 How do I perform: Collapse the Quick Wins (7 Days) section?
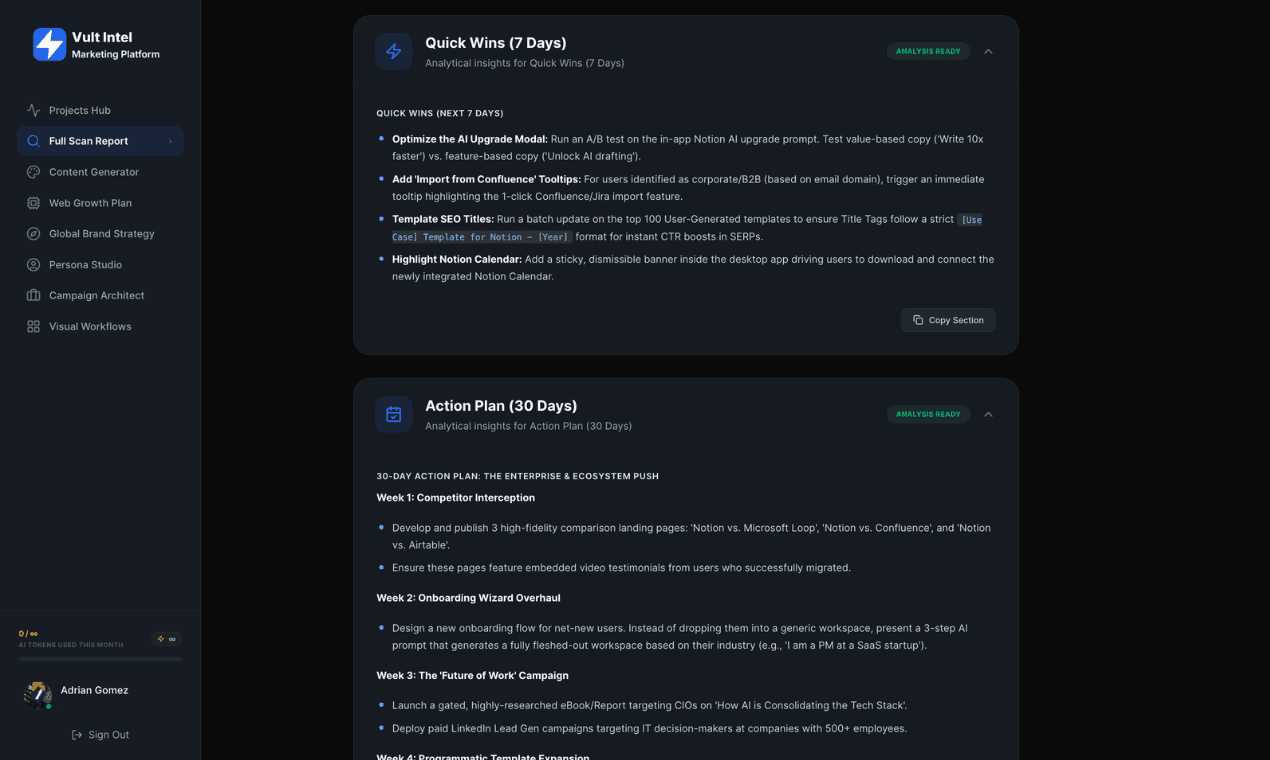[x=988, y=51]
